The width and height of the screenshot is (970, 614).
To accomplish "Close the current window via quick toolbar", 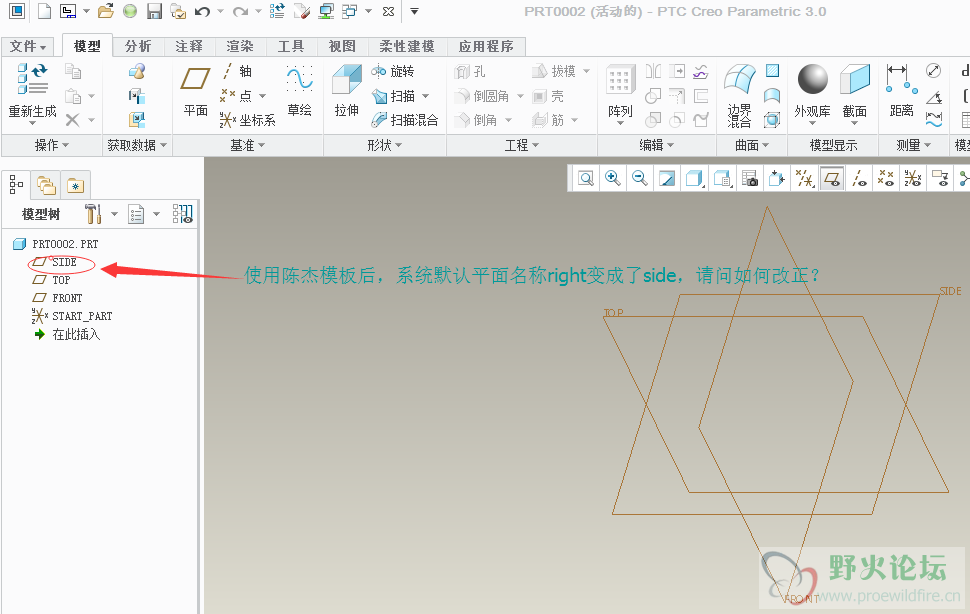I will point(388,11).
